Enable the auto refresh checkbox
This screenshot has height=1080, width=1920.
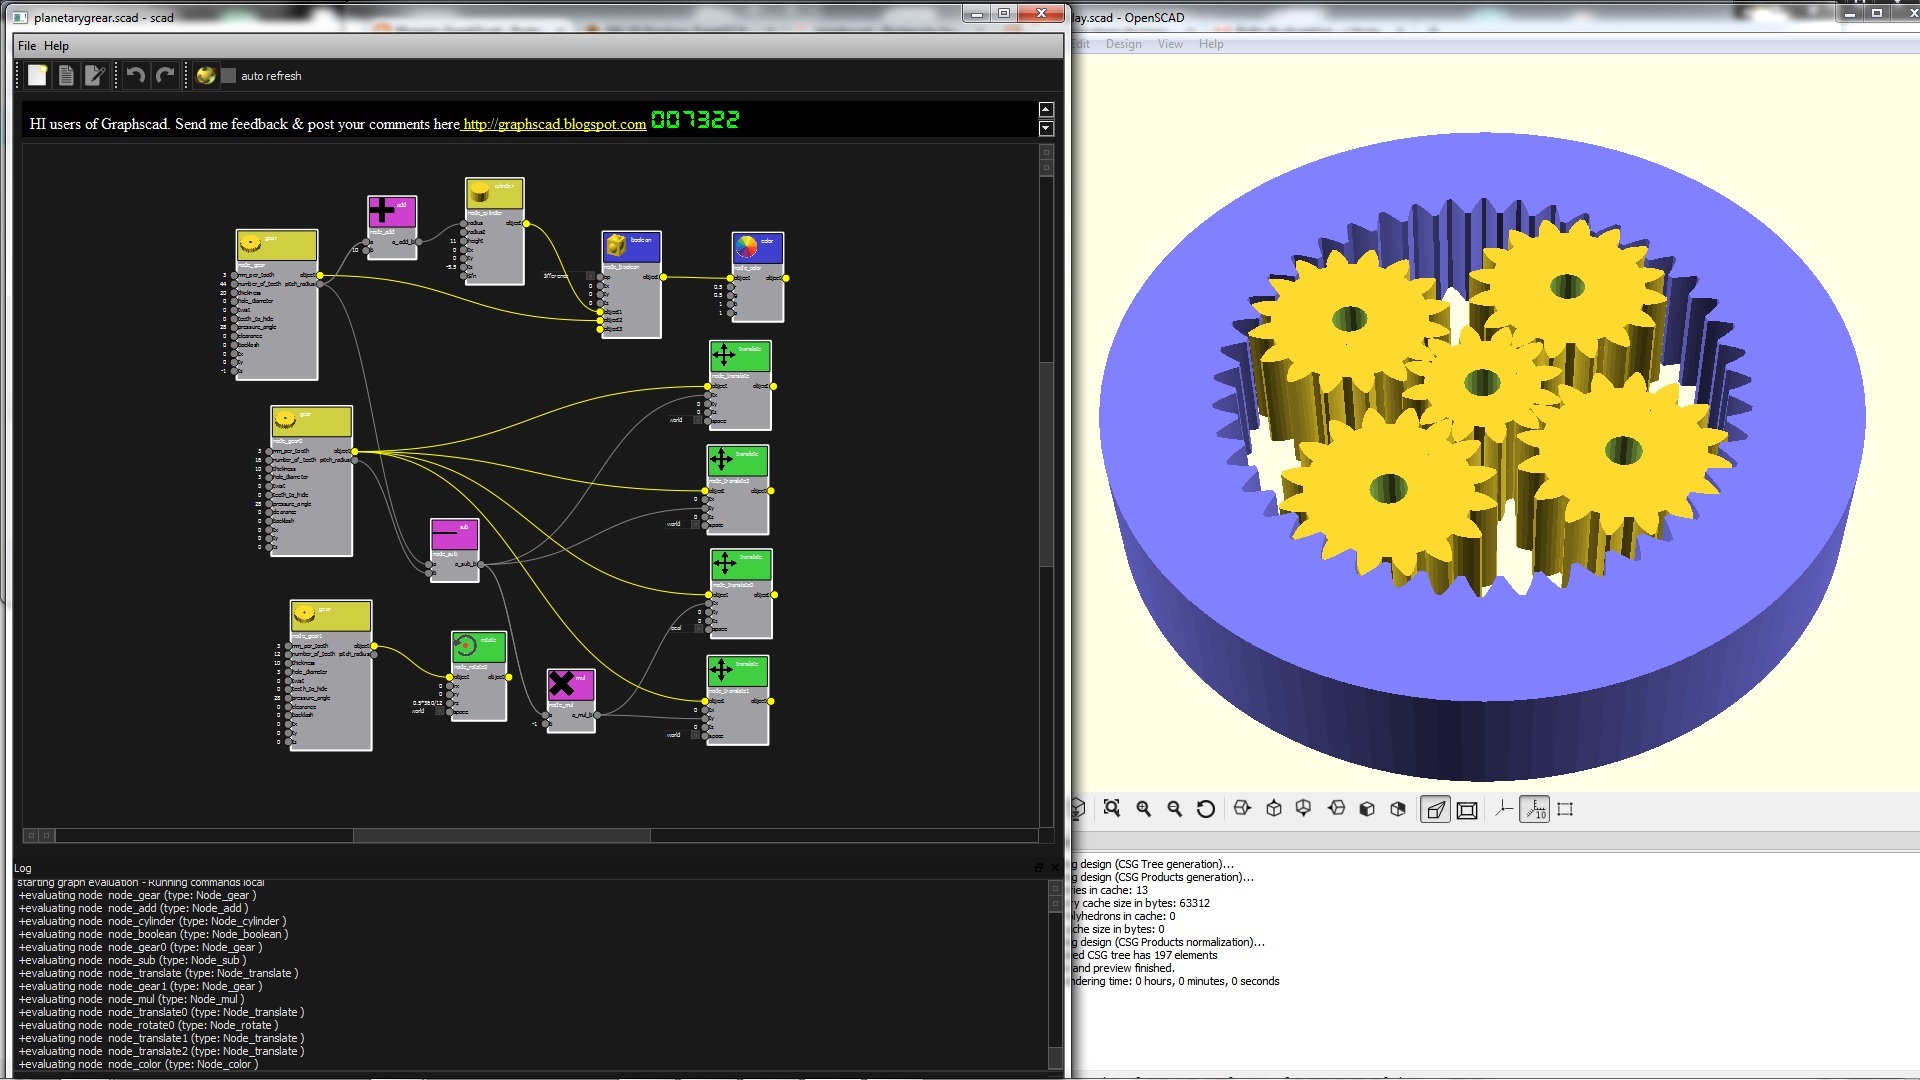click(229, 76)
